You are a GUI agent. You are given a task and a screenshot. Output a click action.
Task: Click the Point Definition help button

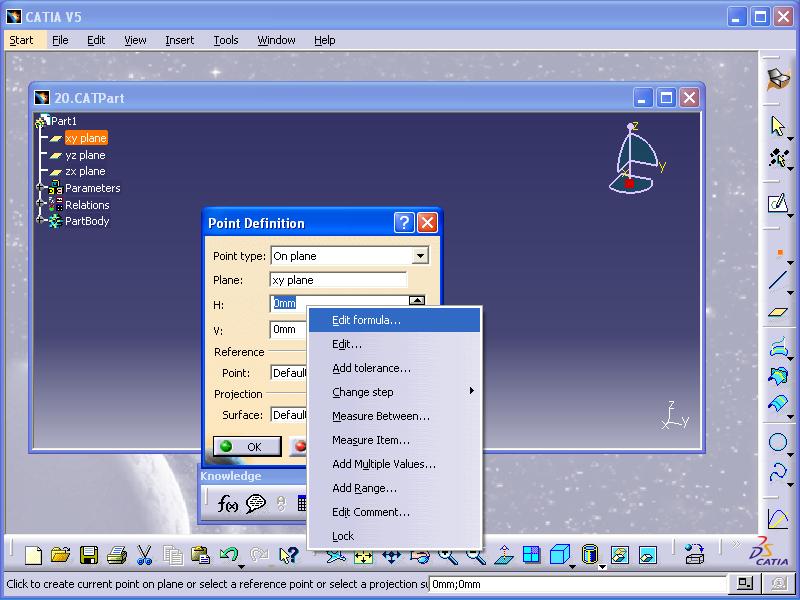[x=404, y=223]
